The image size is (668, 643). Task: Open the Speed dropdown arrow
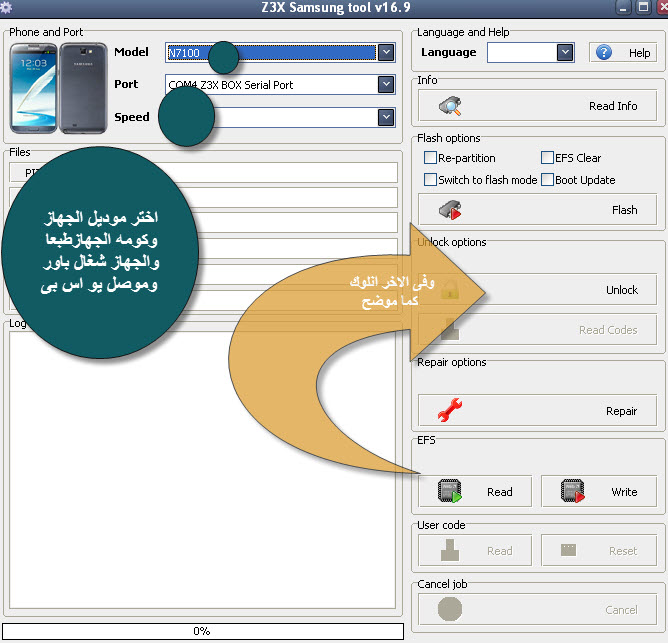click(x=386, y=117)
